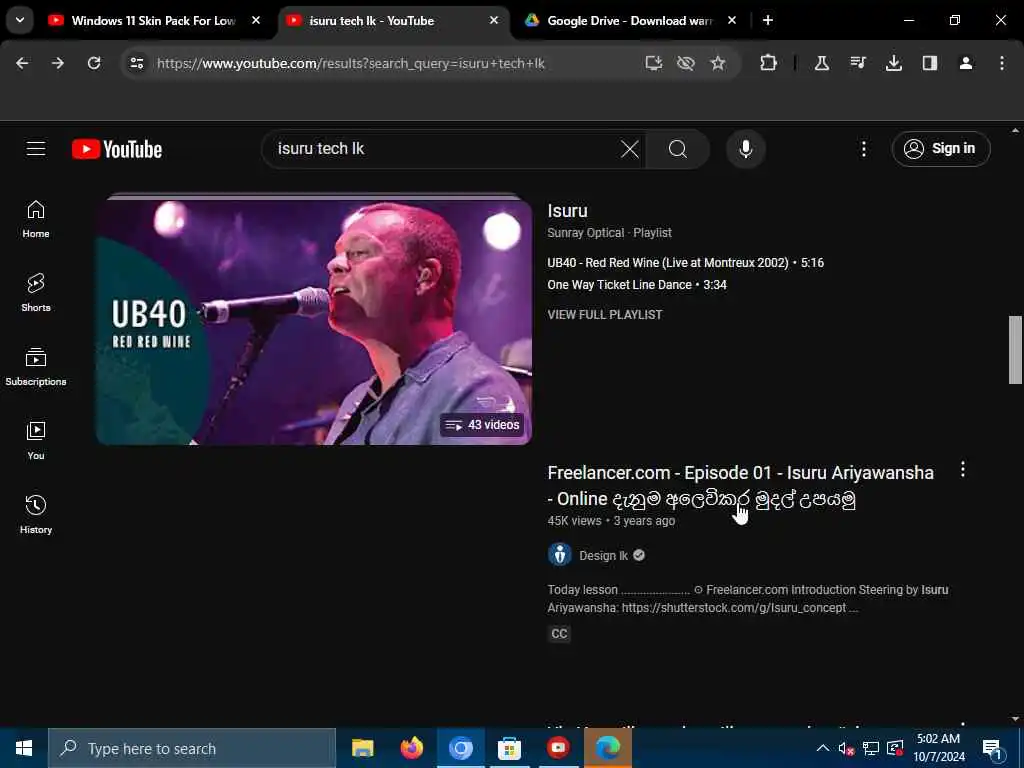Image resolution: width=1024 pixels, height=768 pixels.
Task: Sign in to YouTube
Action: click(x=941, y=149)
